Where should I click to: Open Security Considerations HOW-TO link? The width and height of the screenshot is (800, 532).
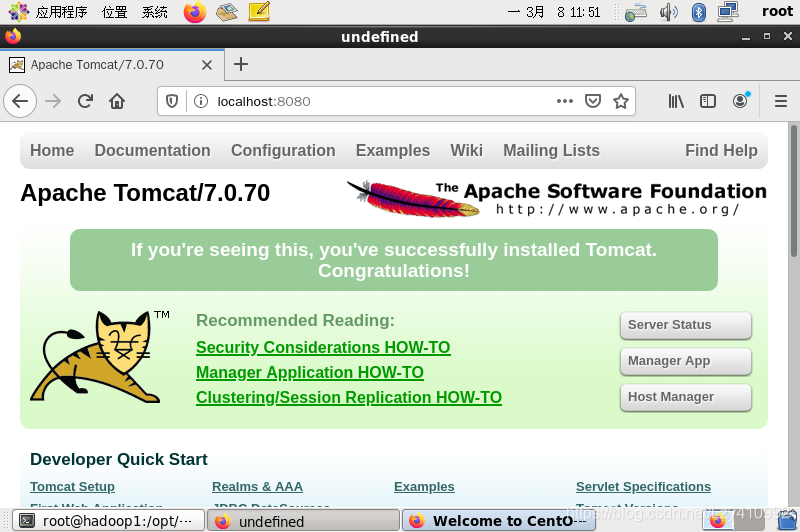point(323,347)
